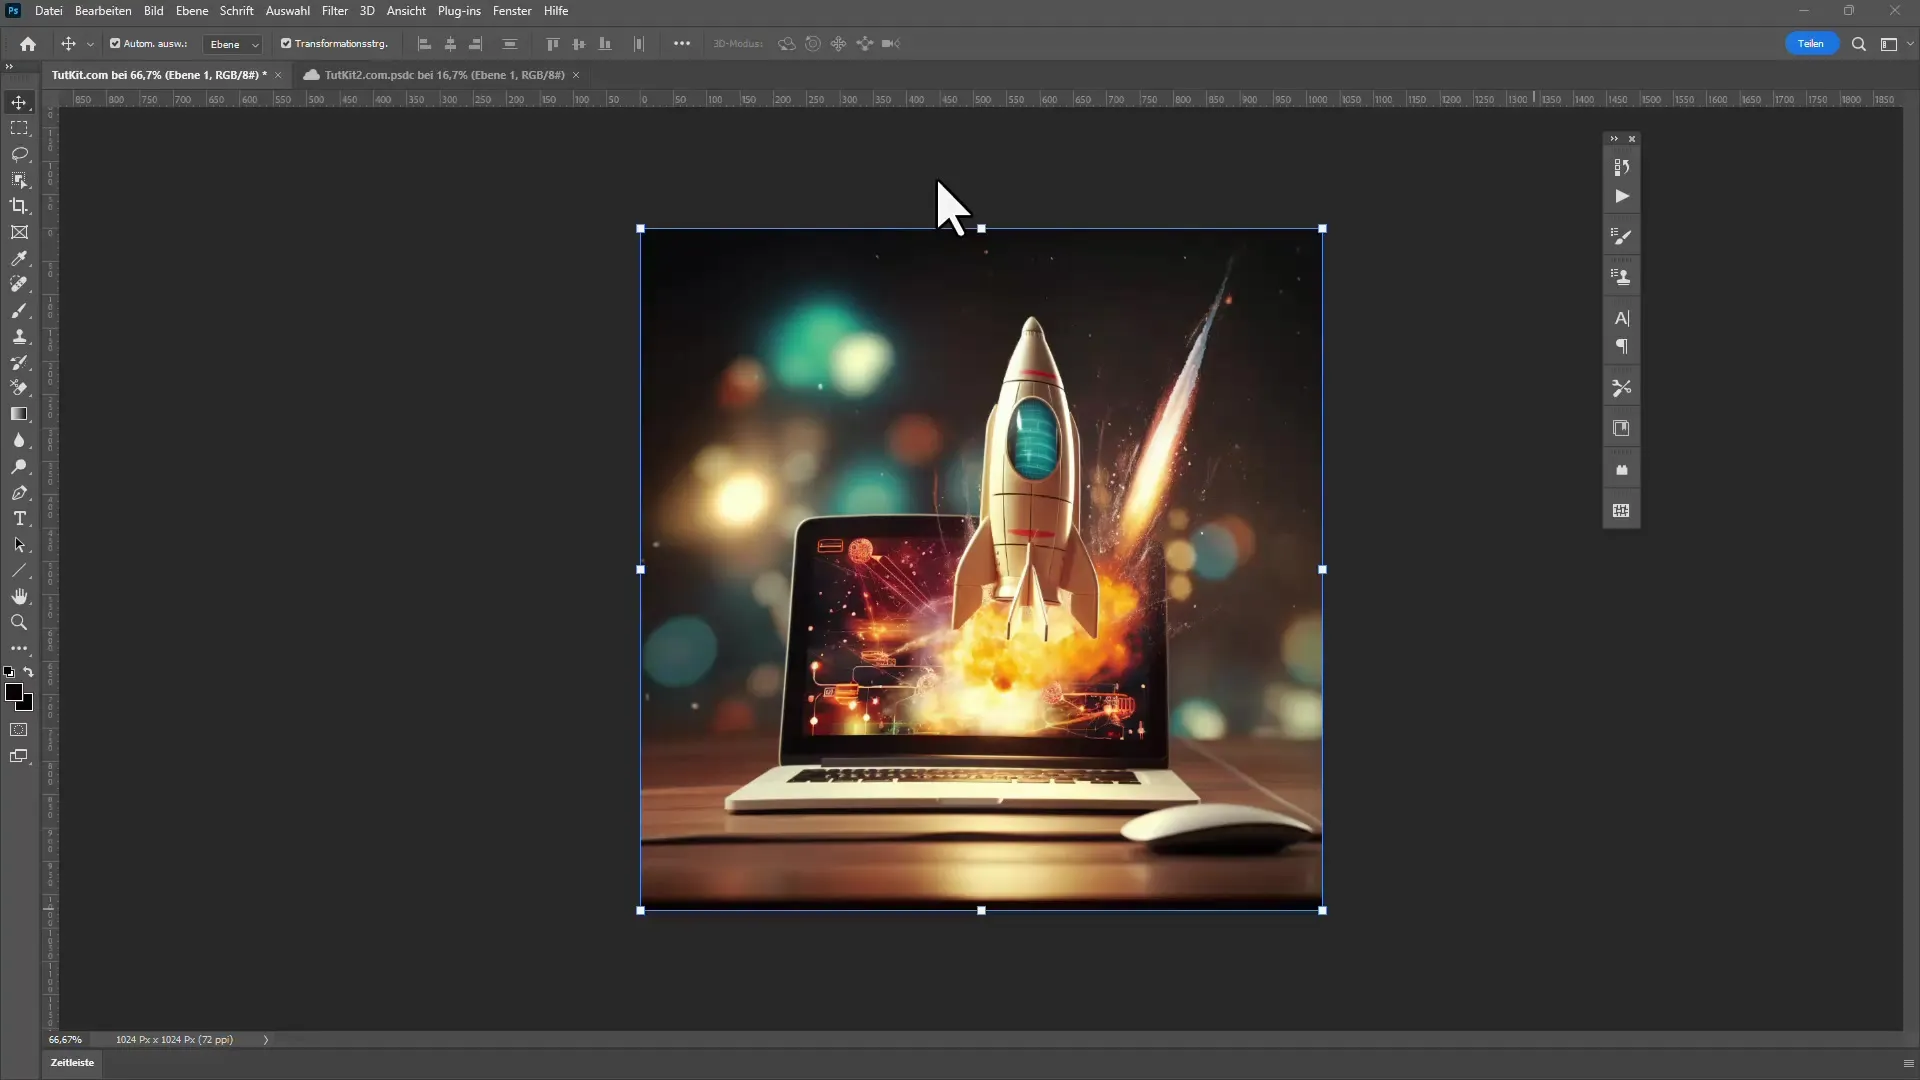
Task: Expand the toolbar double-arrow toggle
Action: [9, 66]
